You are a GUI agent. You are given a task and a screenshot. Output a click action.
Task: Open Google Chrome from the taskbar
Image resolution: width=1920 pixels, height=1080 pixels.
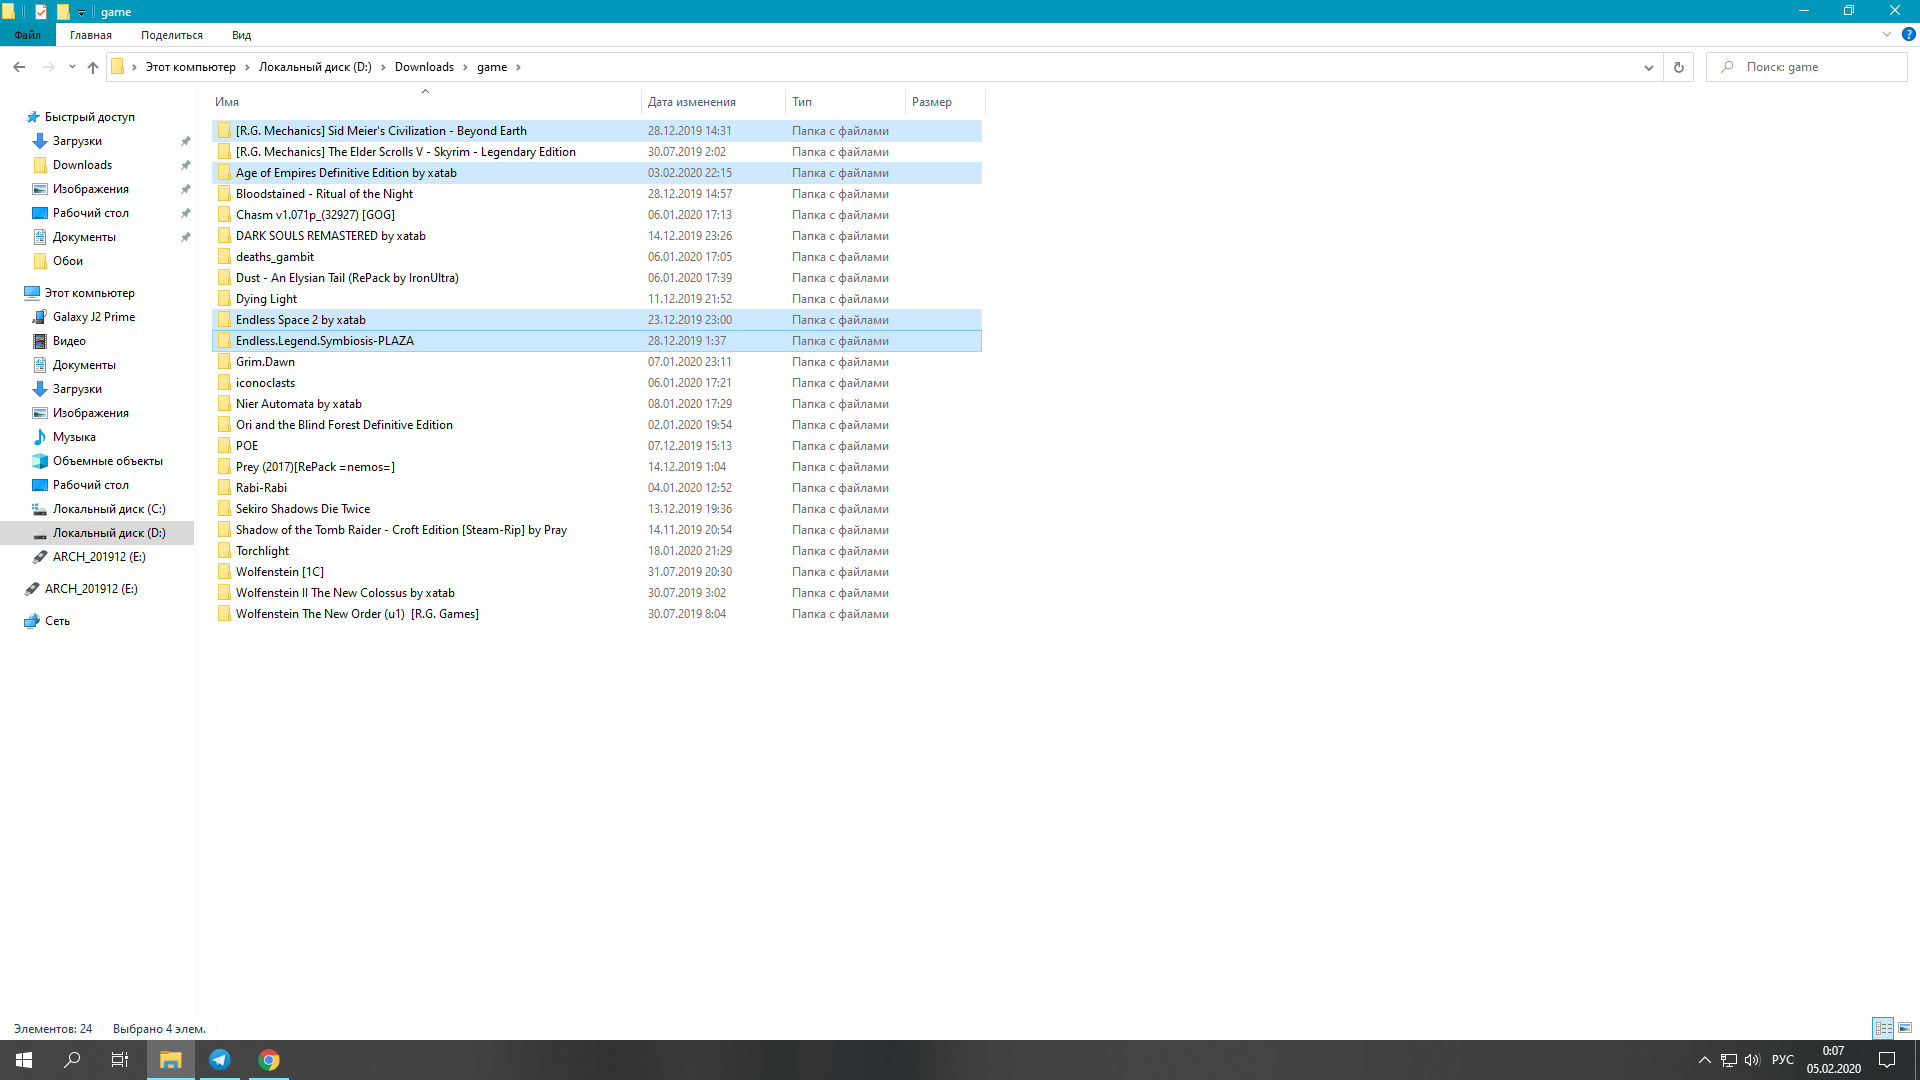pyautogui.click(x=269, y=1060)
